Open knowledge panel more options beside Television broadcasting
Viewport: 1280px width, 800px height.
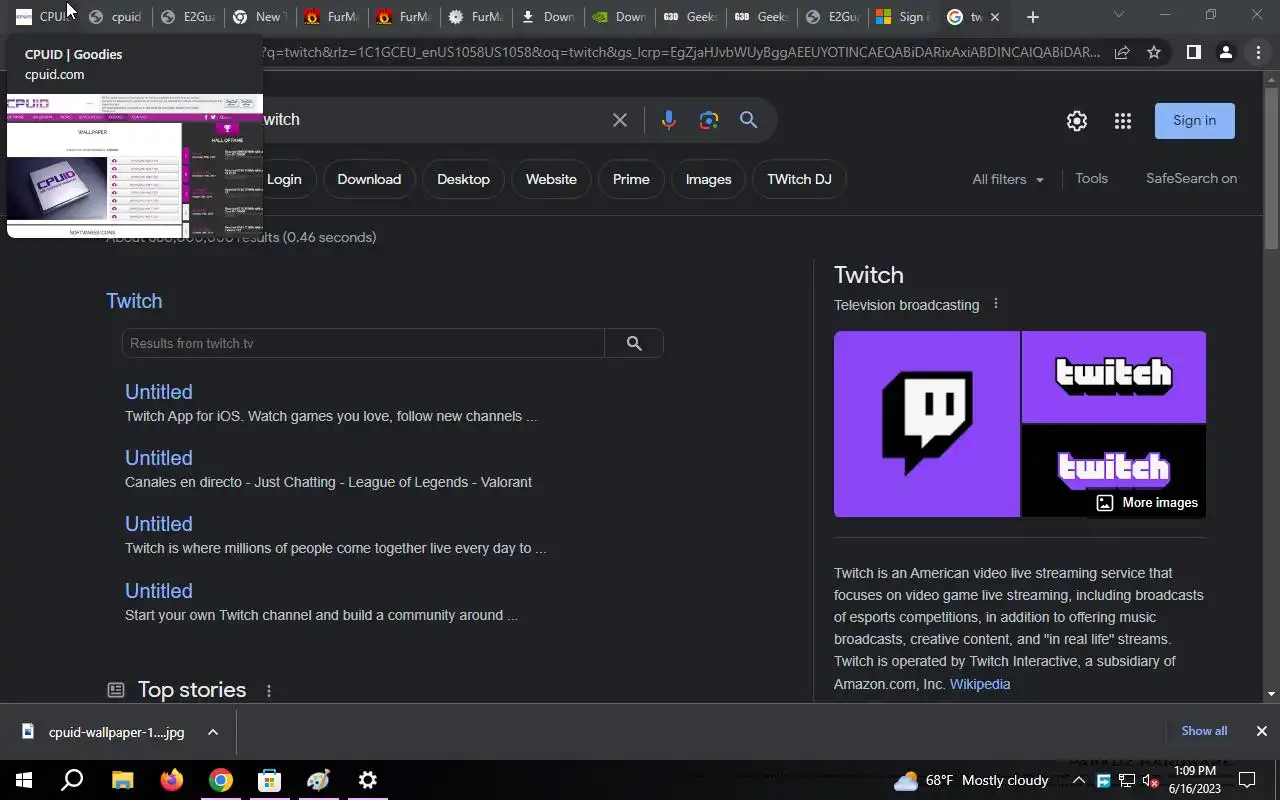(x=995, y=304)
